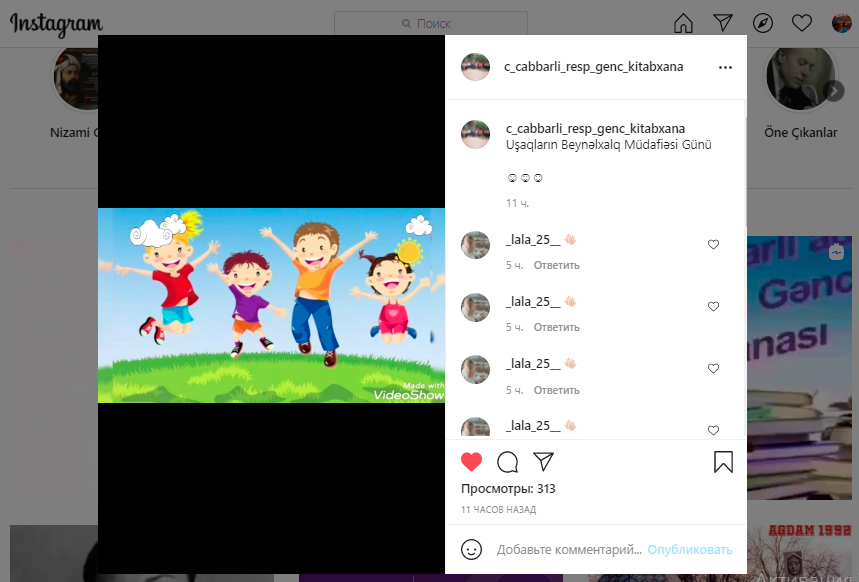Open the Instagram home feed icon

683,23
